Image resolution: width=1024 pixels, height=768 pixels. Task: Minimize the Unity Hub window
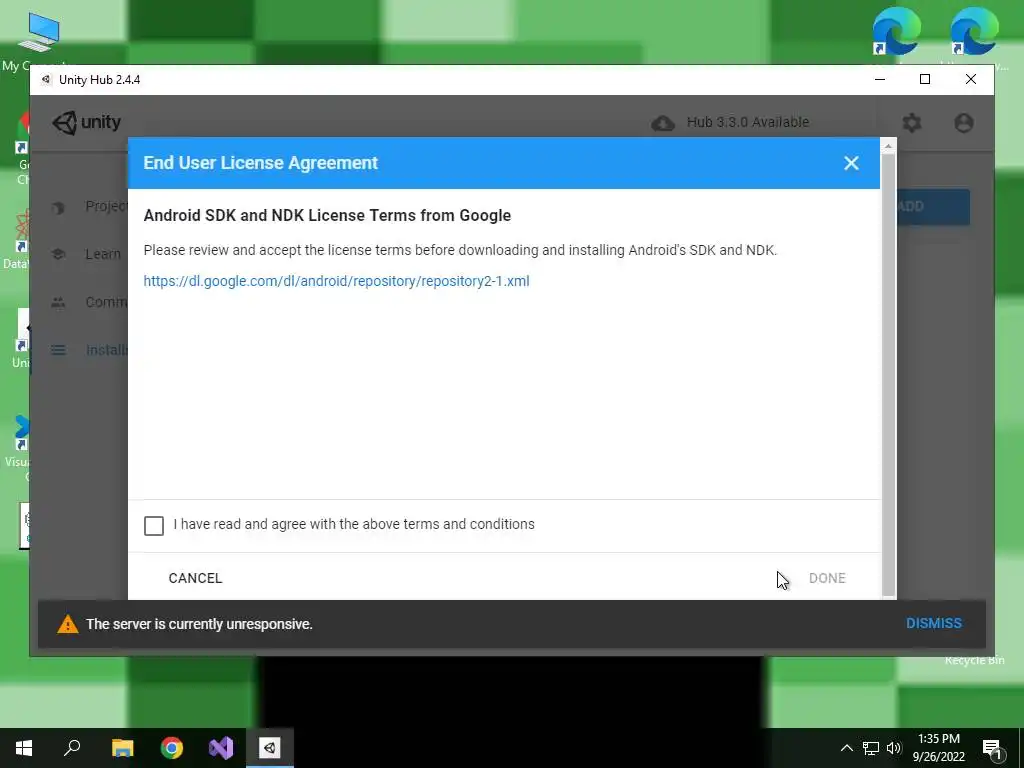(880, 80)
